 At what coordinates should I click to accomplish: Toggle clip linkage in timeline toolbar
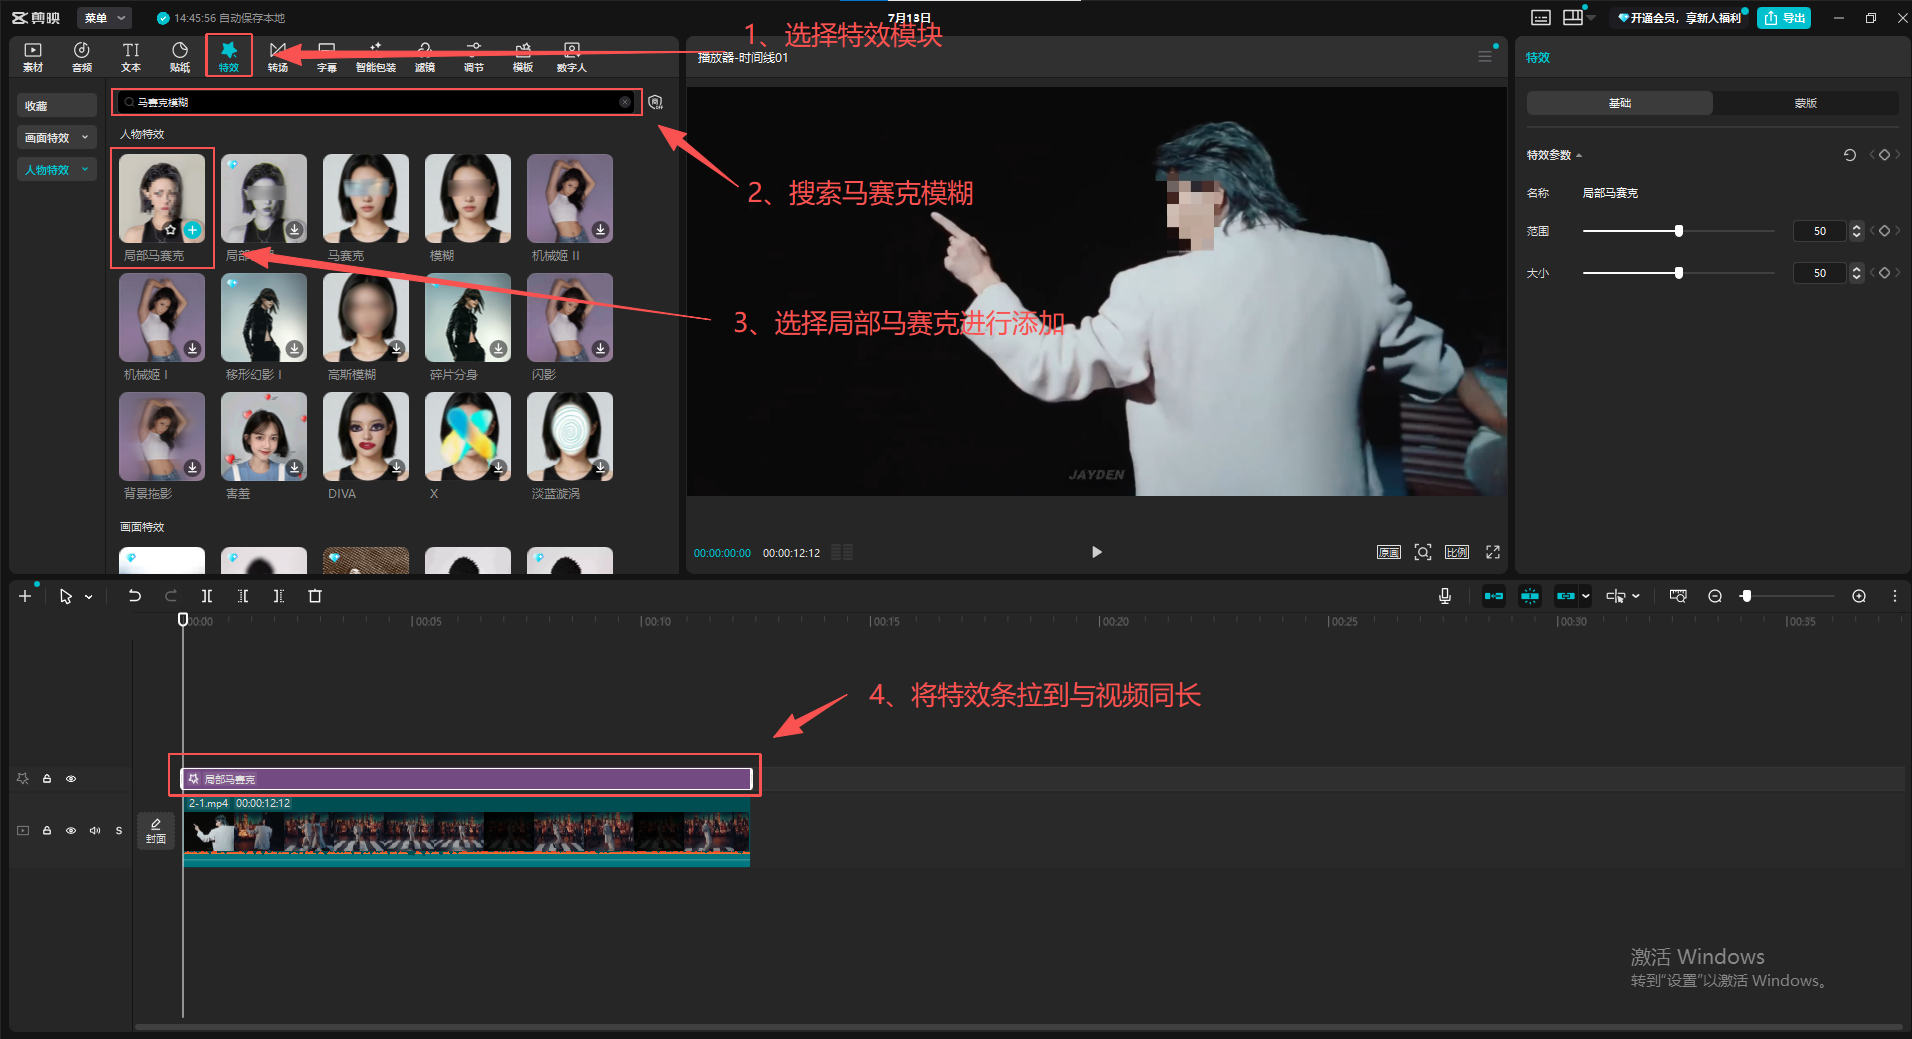[1566, 596]
